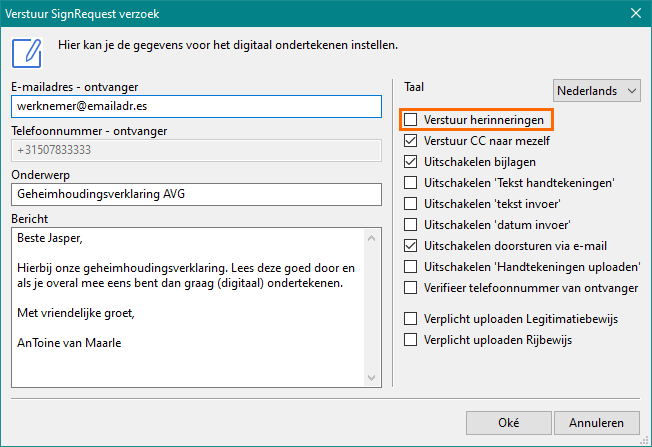The image size is (652, 447).
Task: Click 'Met vriendelijke groet,' in the message
Action: (76, 313)
